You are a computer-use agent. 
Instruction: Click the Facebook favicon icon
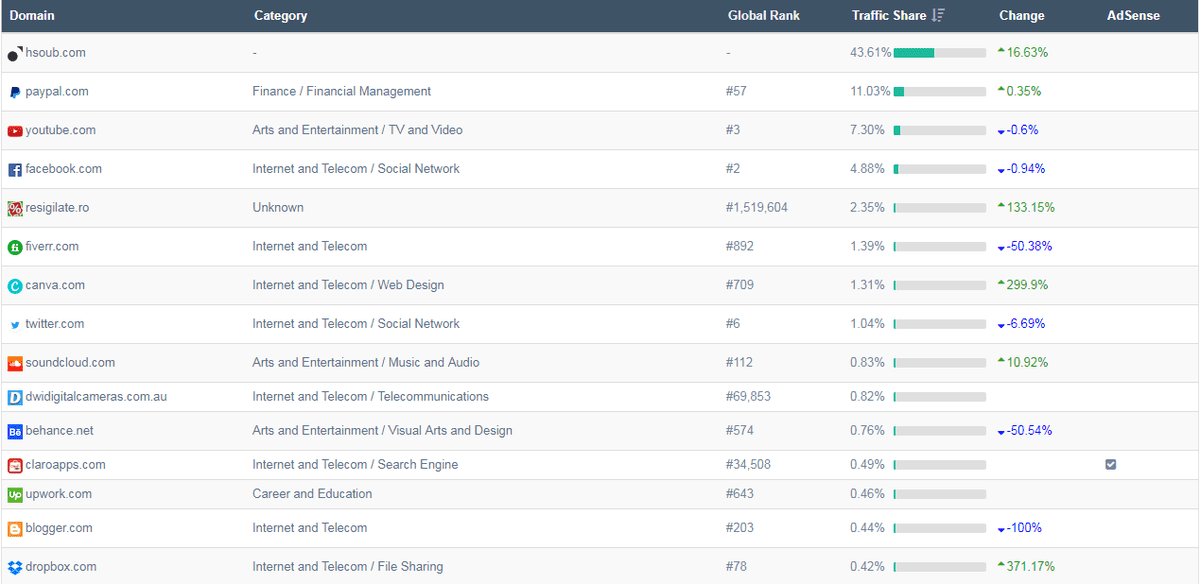pyautogui.click(x=15, y=170)
